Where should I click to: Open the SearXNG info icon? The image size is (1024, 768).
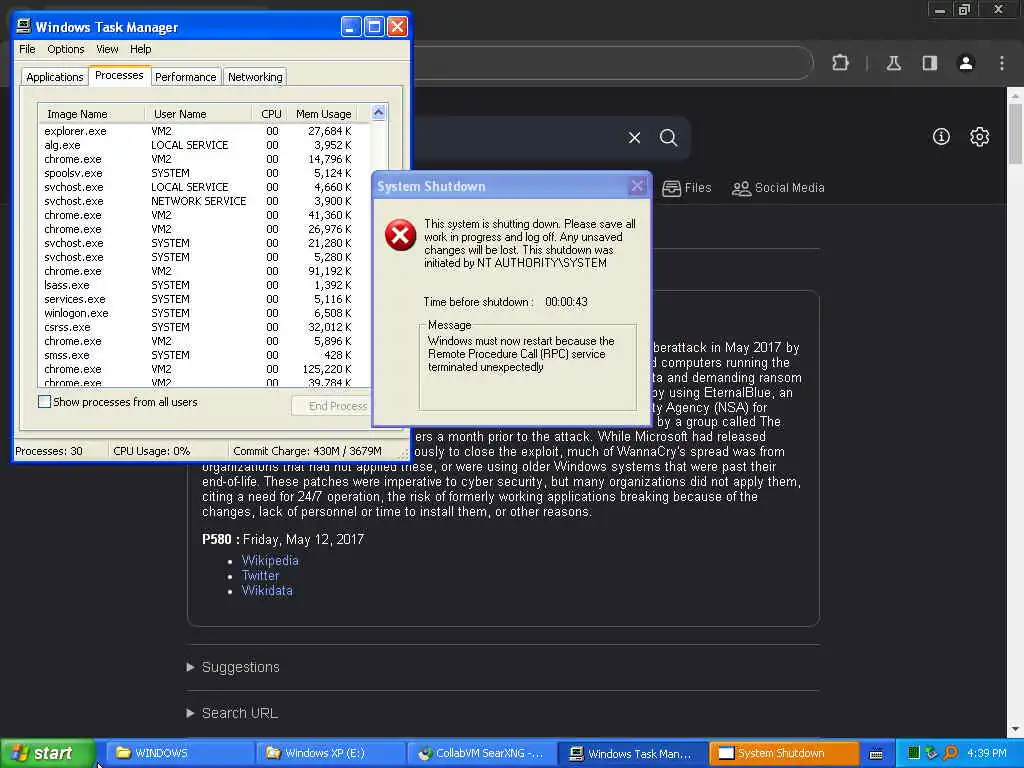pyautogui.click(x=941, y=136)
